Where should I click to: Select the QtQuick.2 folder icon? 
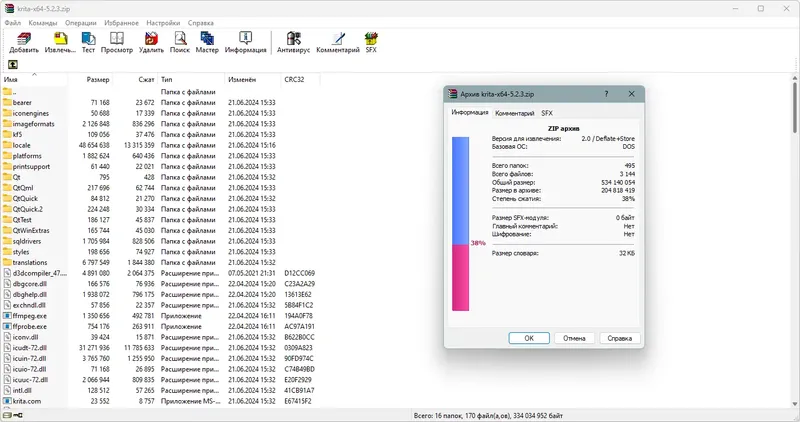[x=7, y=209]
